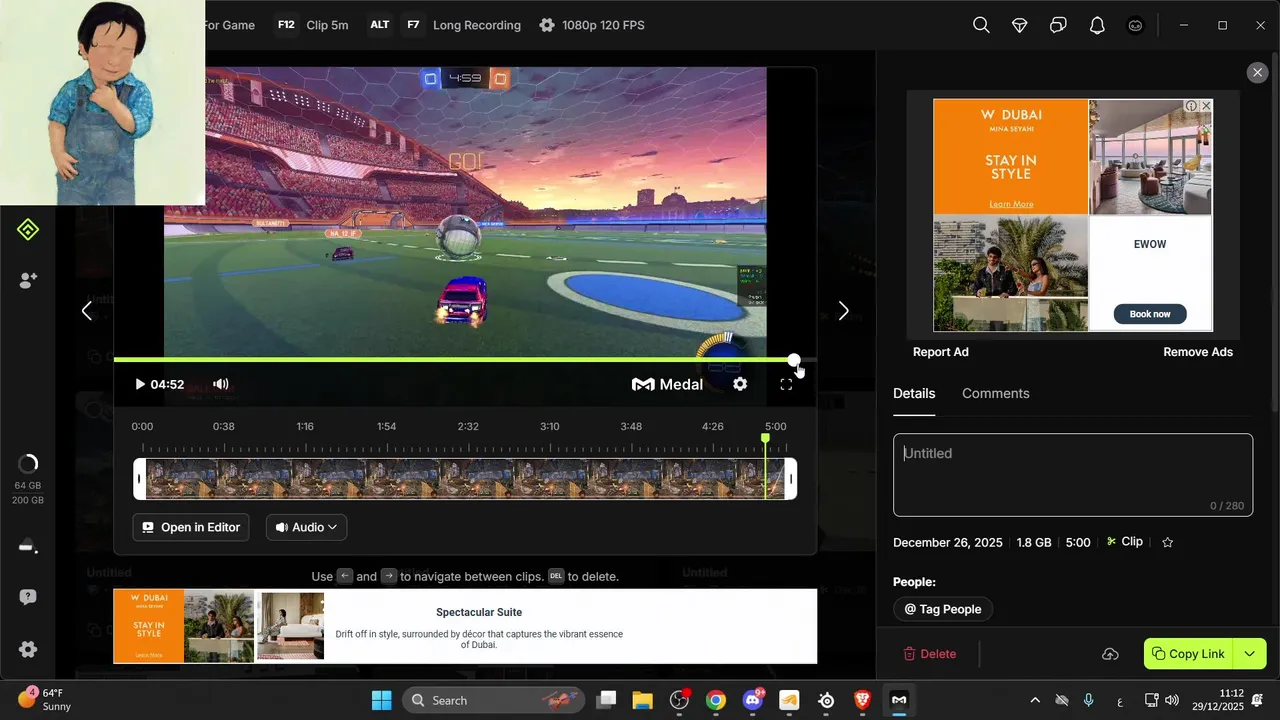
Task: Open Windows Start menu
Action: [x=382, y=700]
